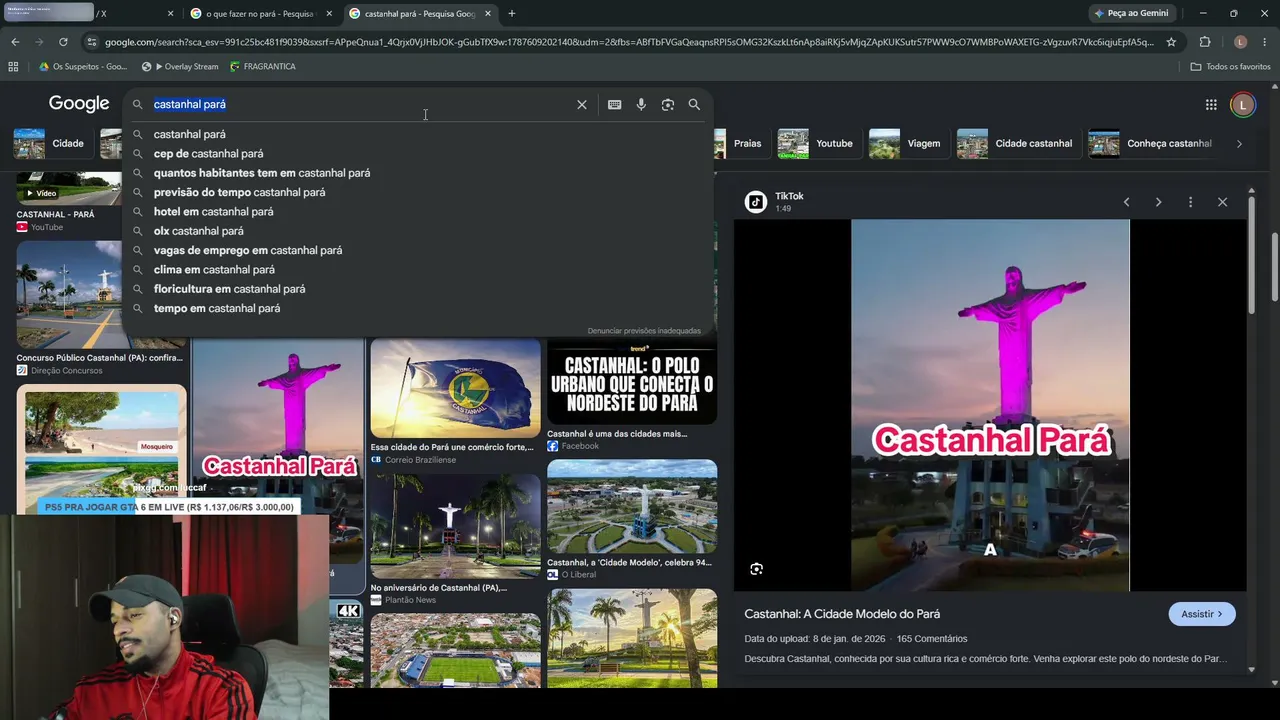Screen dimensions: 1280x720
Task: Close the image preview panel
Action: click(1222, 202)
